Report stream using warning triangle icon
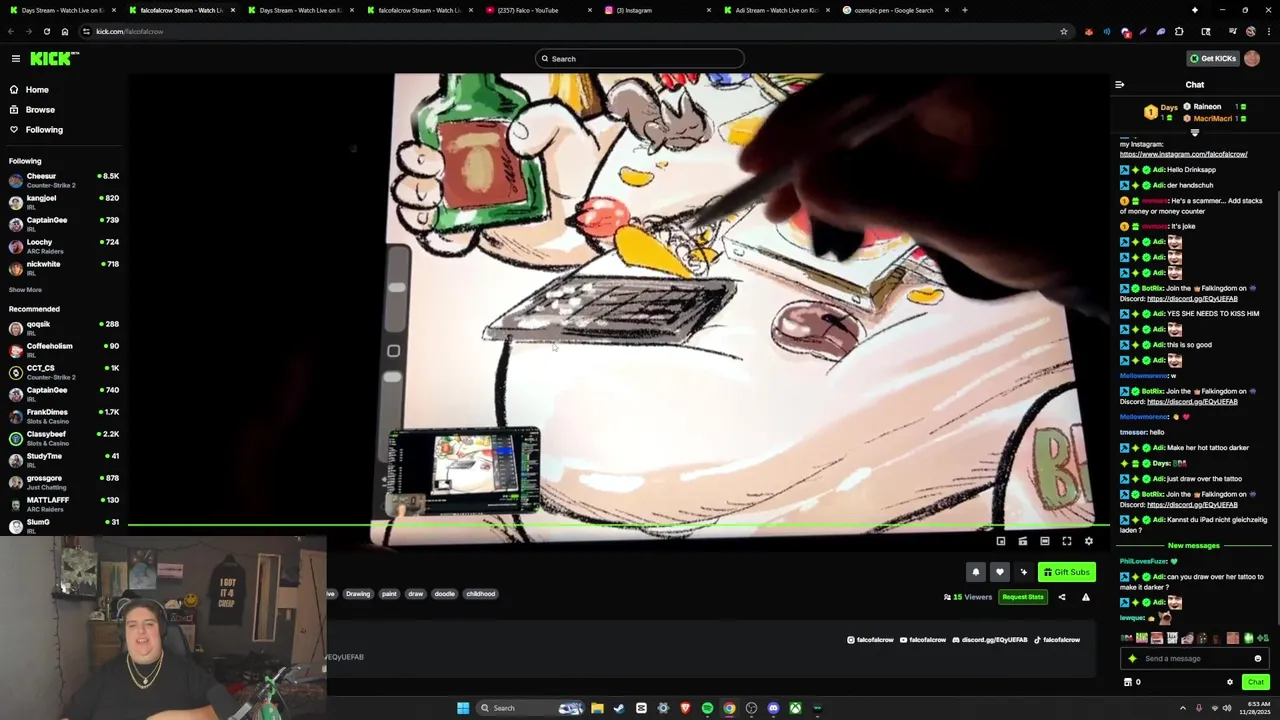1280x720 pixels. tap(1086, 597)
